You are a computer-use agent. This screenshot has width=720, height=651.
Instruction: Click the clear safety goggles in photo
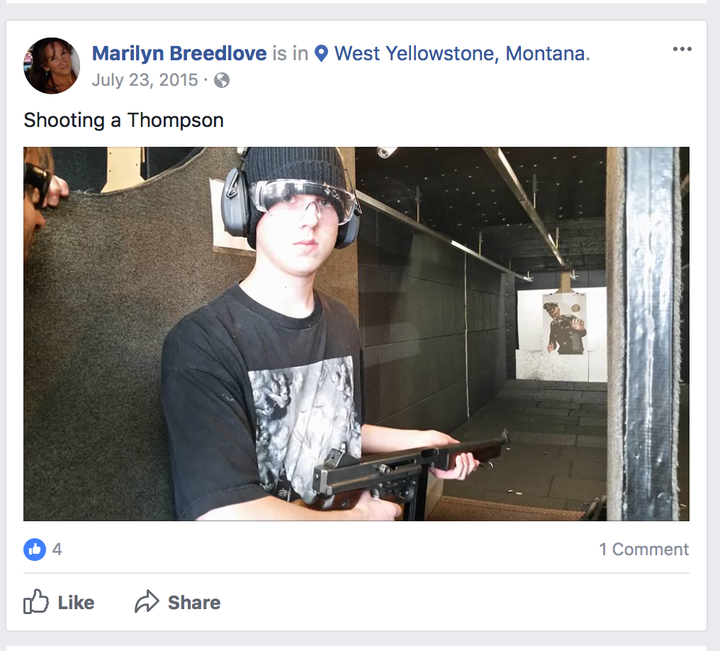(304, 199)
